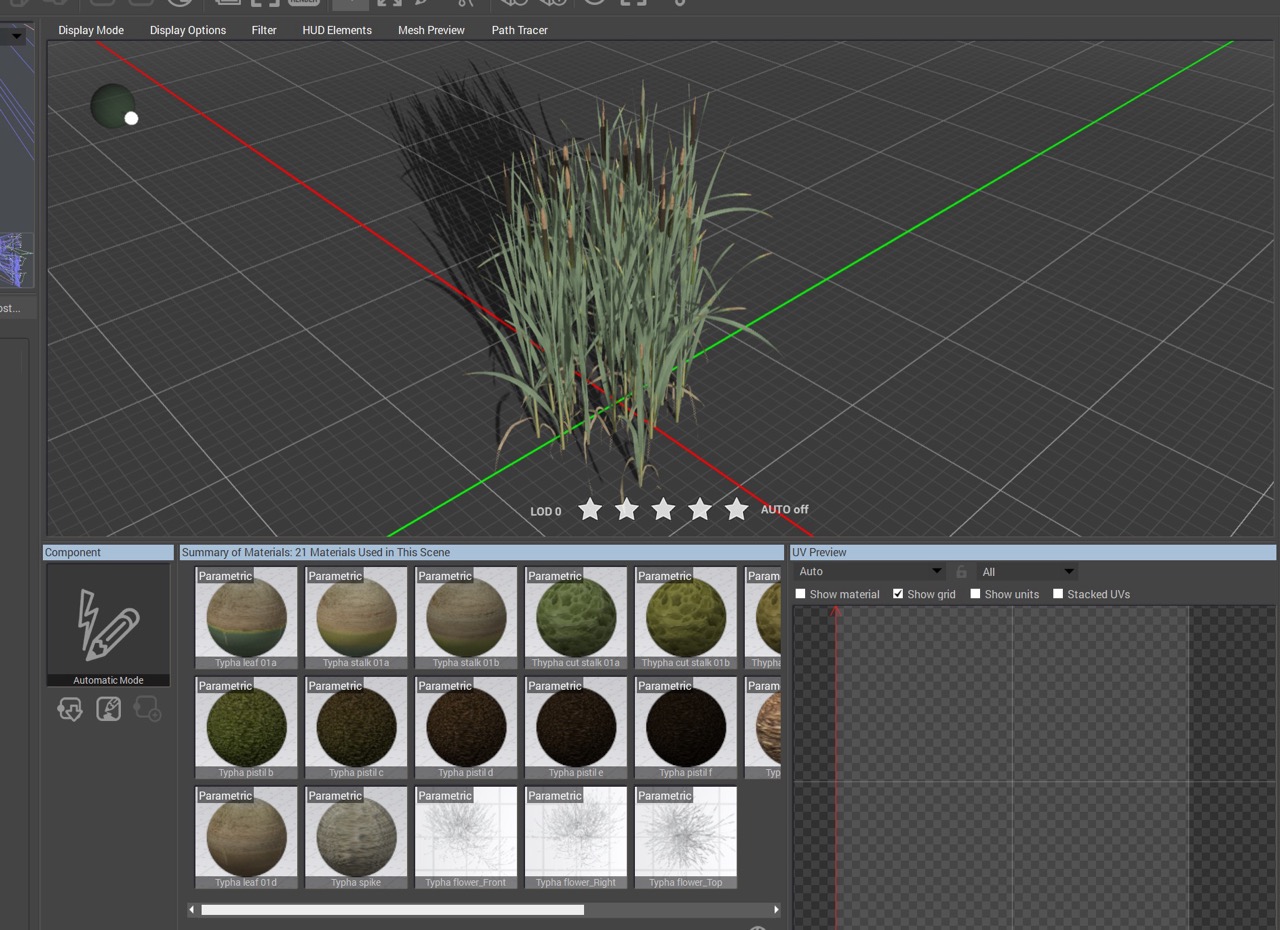Select the Typha stalk 01a material

(356, 618)
